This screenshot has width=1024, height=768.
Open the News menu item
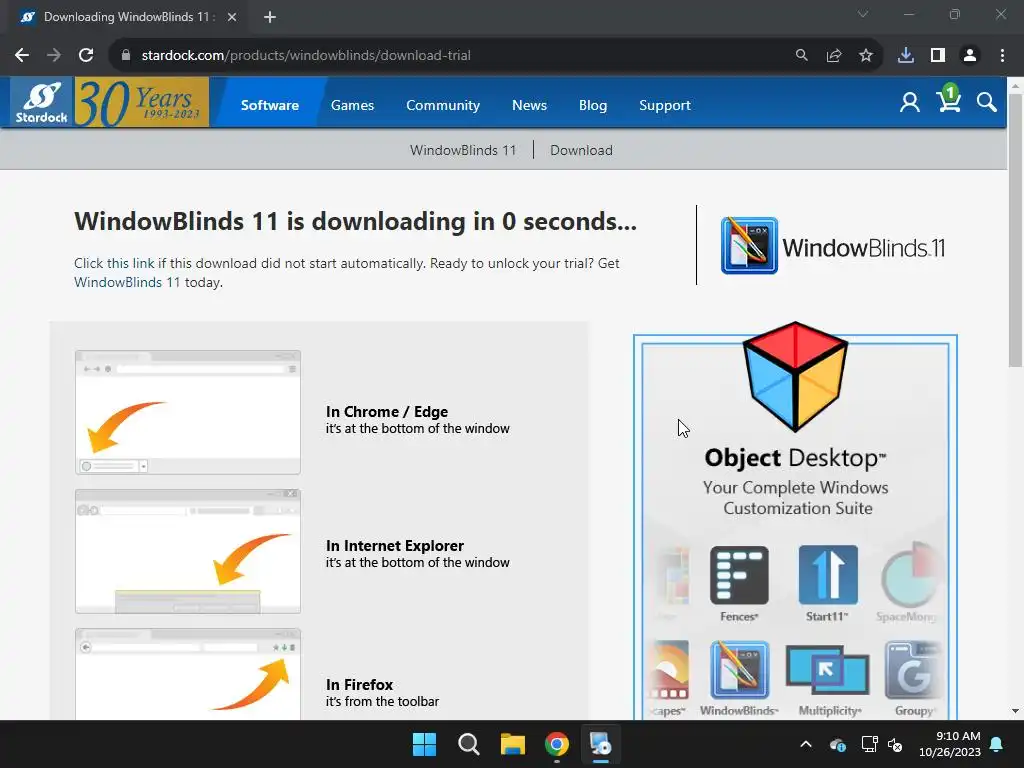pos(529,105)
